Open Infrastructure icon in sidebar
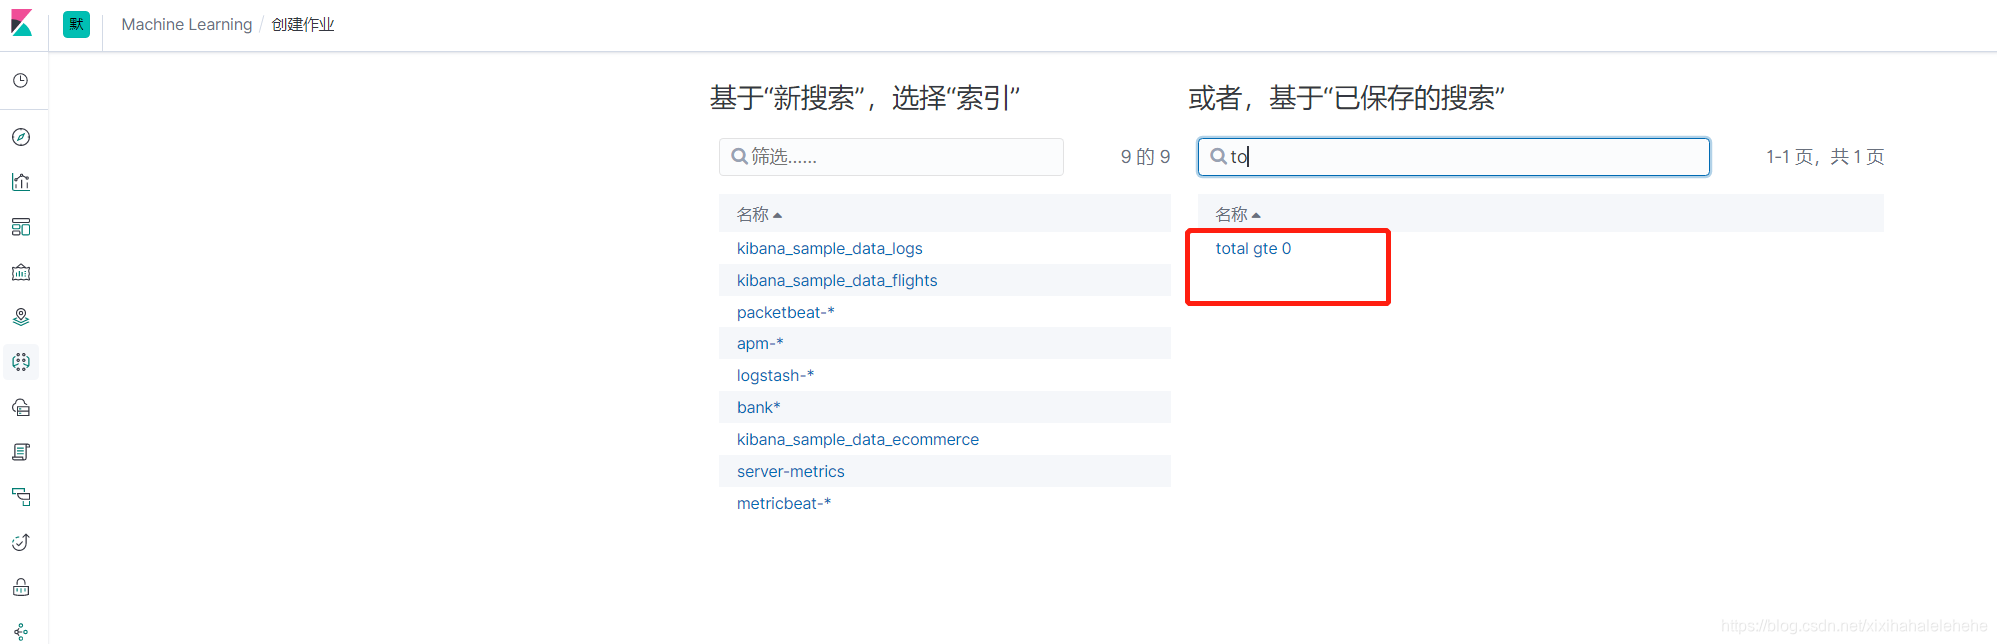 [x=21, y=407]
